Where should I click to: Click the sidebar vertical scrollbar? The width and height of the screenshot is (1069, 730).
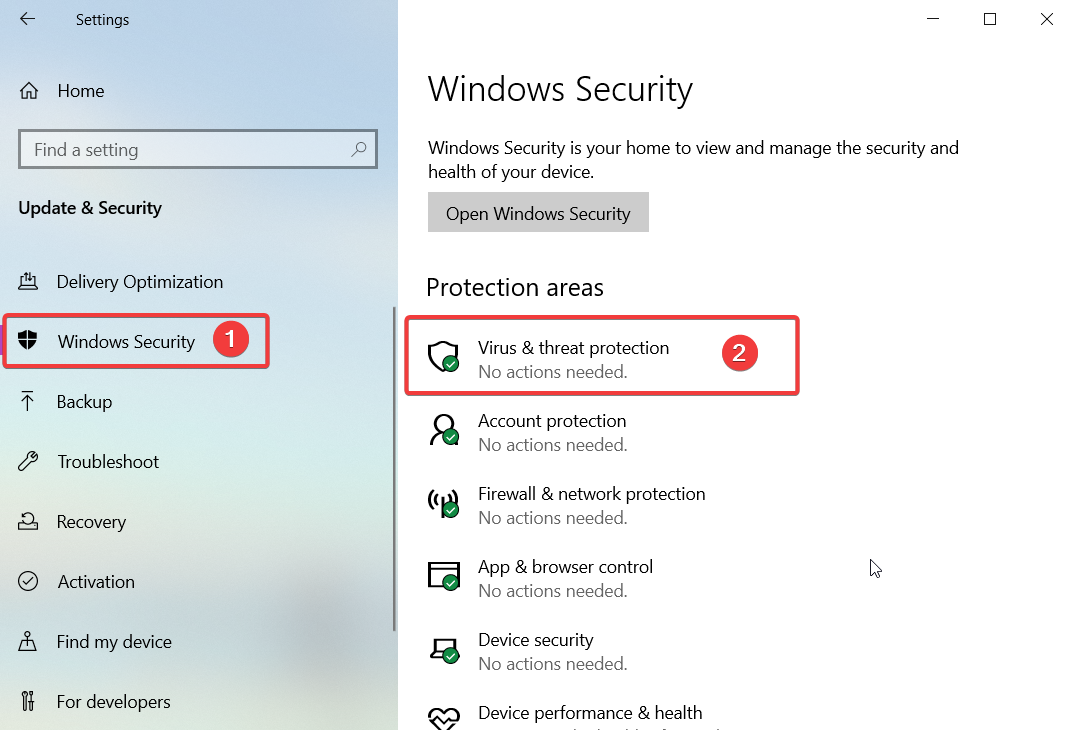pos(394,469)
